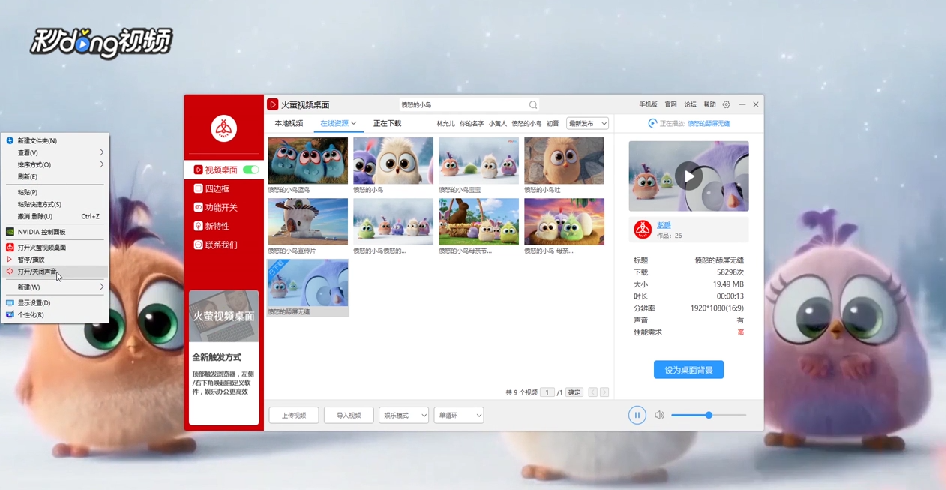This screenshot has width=946, height=490.
Task: Select the downloaded purple bird thumbnail
Action: 308,283
